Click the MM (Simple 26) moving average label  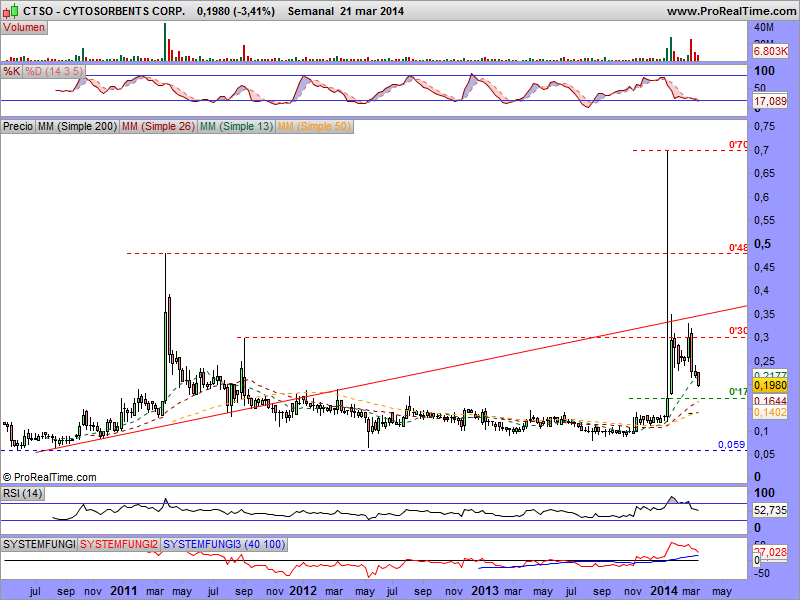[158, 126]
